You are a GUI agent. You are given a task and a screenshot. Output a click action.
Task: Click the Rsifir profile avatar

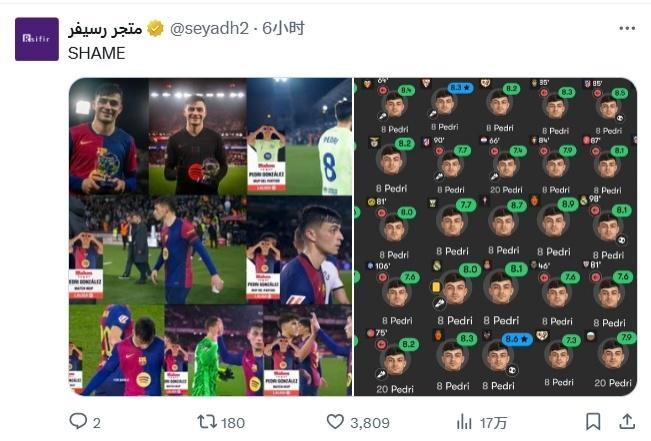(36, 39)
